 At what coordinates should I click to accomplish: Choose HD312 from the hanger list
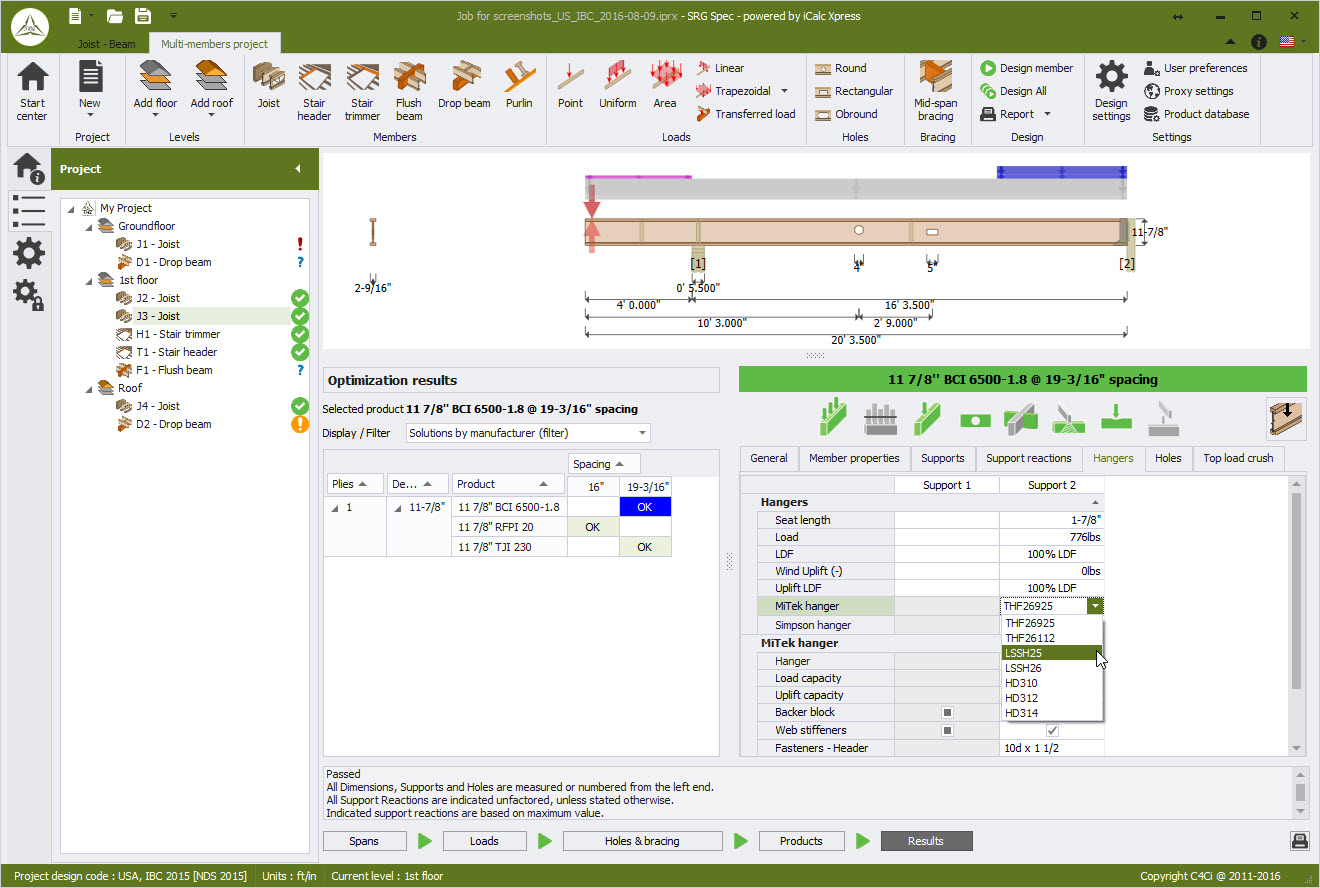click(x=1052, y=698)
